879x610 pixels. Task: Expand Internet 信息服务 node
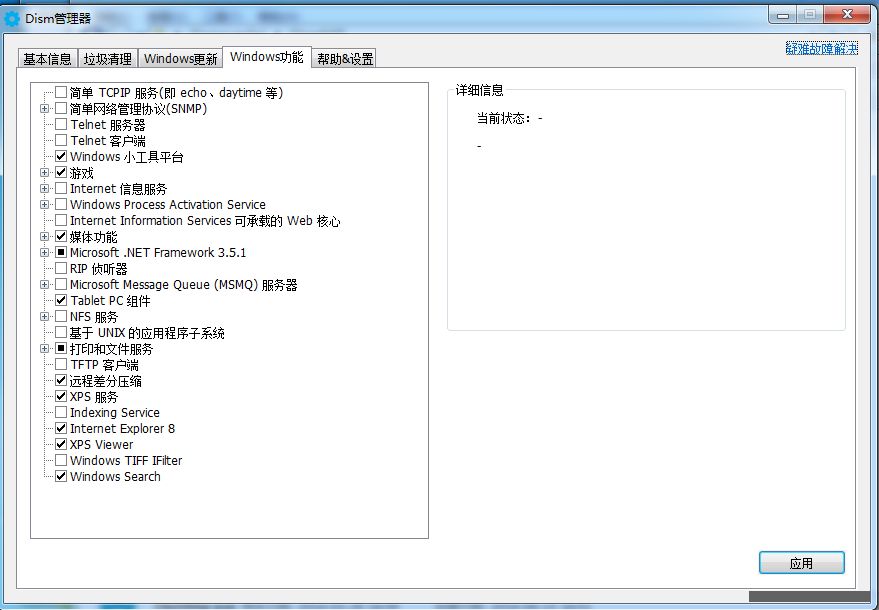[44, 188]
